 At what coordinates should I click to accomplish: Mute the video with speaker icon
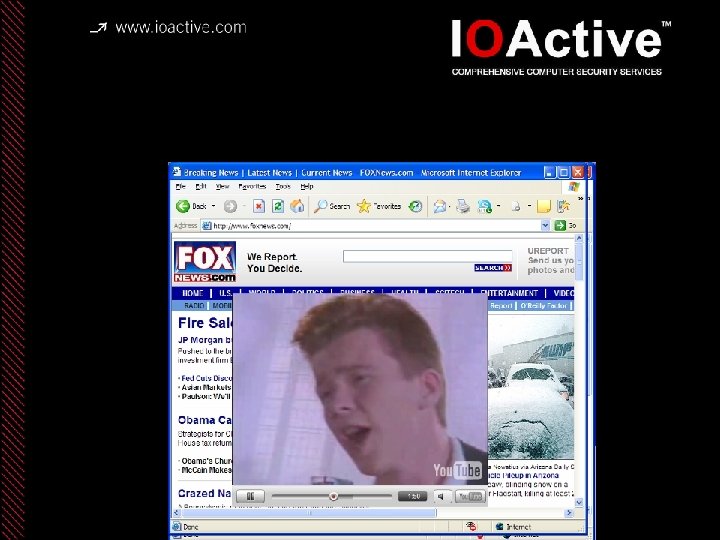(x=442, y=496)
